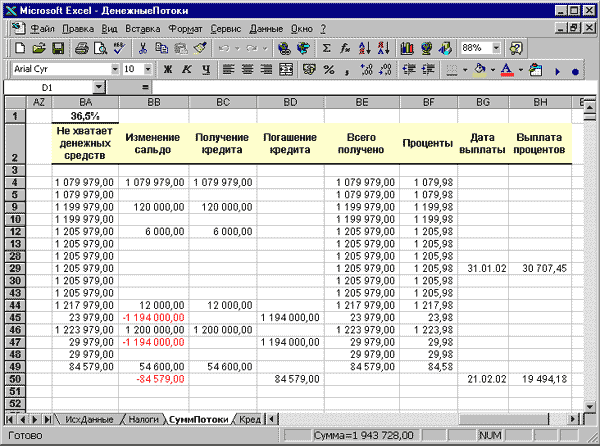Open the Вставка menu
600x448 pixels.
tap(143, 29)
